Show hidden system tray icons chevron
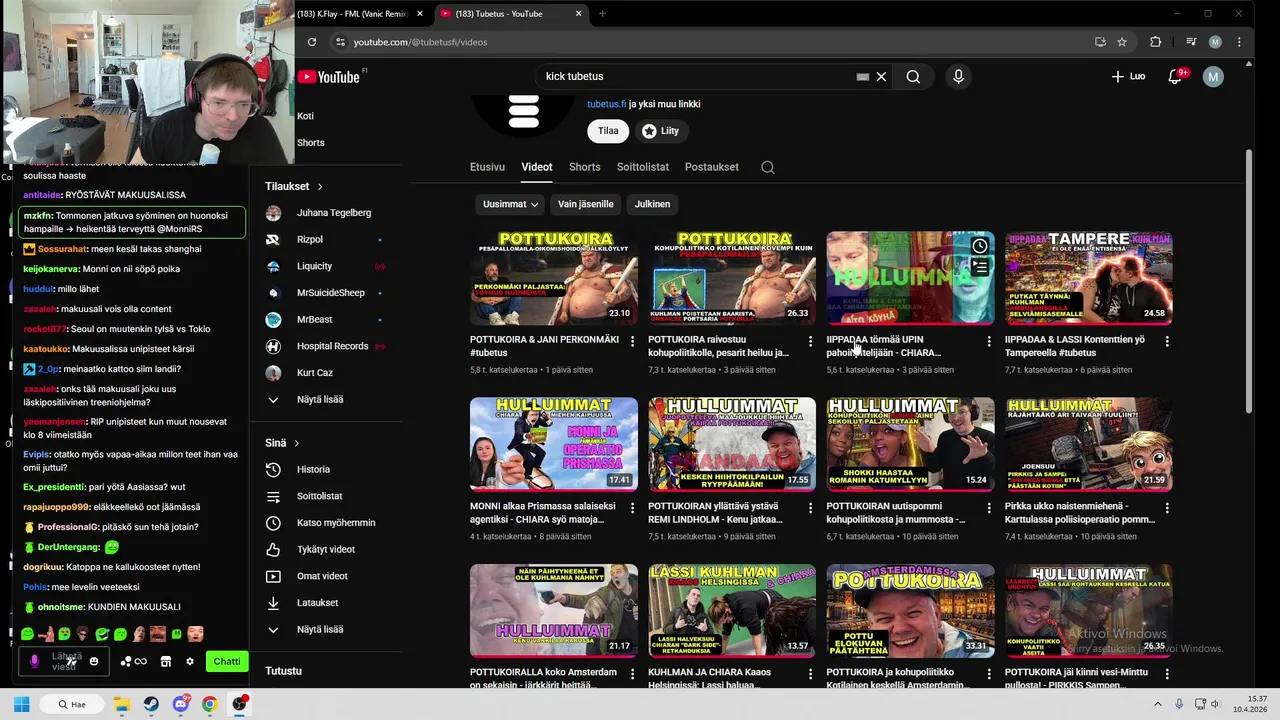Screen dimensions: 1280x720 (1158, 704)
